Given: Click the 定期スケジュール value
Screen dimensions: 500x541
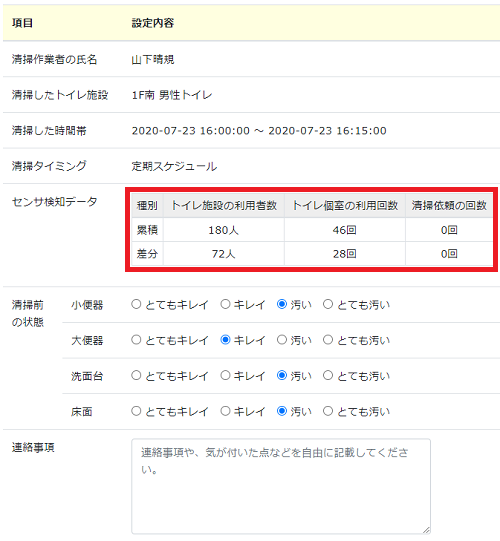Looking at the screenshot, I should tap(174, 166).
